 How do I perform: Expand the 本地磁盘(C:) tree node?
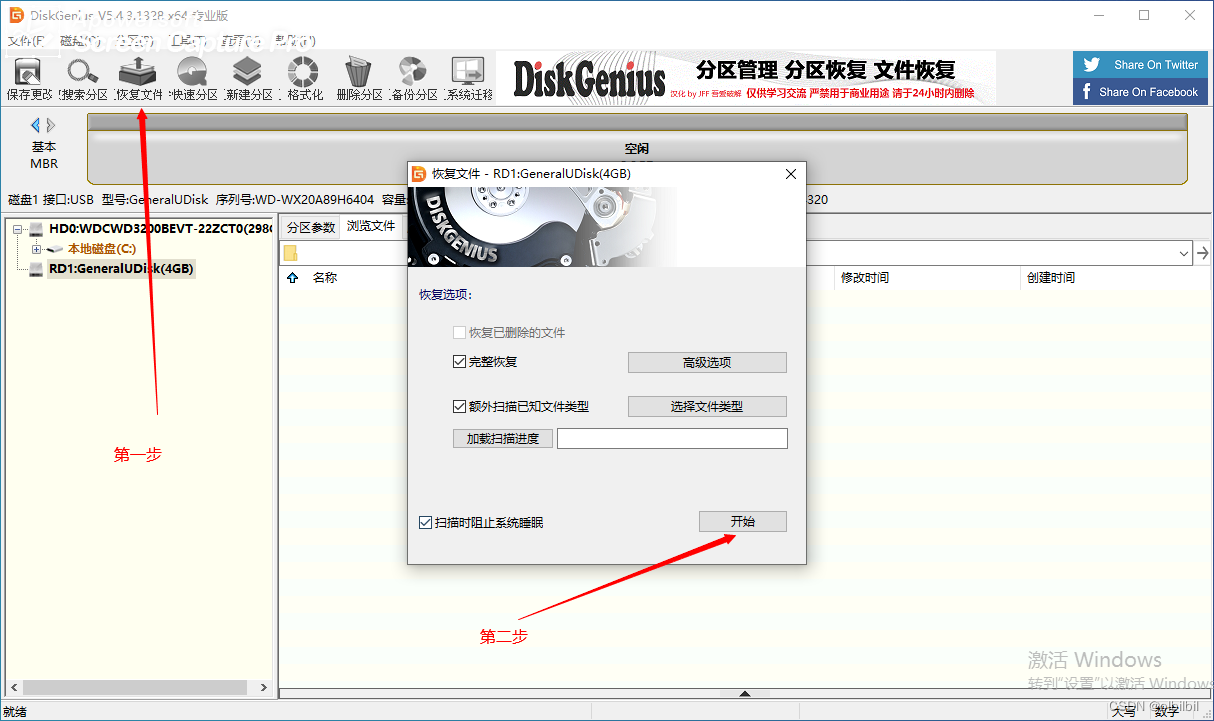tap(37, 249)
